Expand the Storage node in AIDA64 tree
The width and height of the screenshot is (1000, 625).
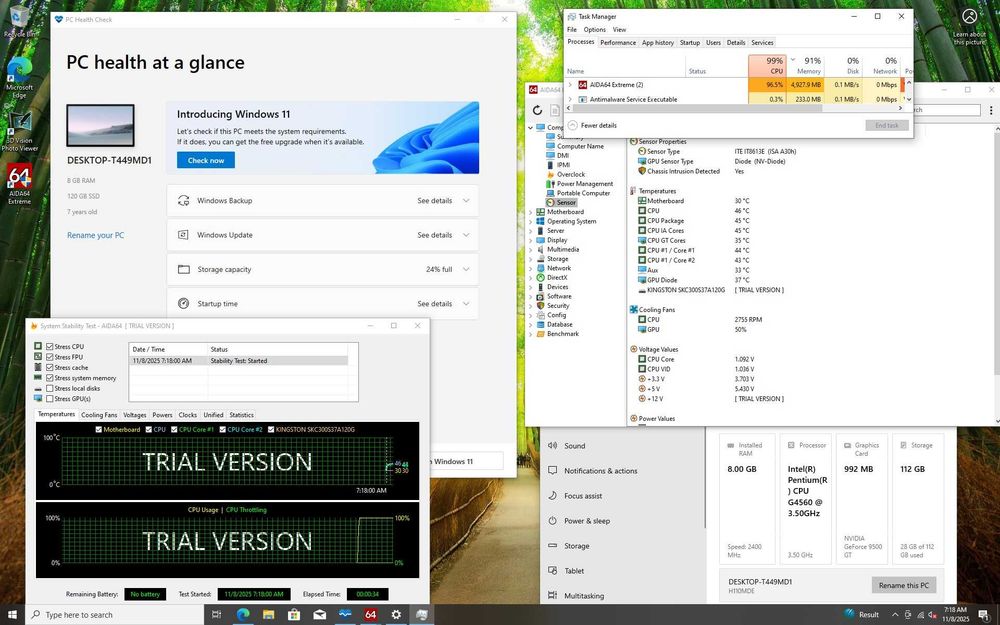[531, 259]
